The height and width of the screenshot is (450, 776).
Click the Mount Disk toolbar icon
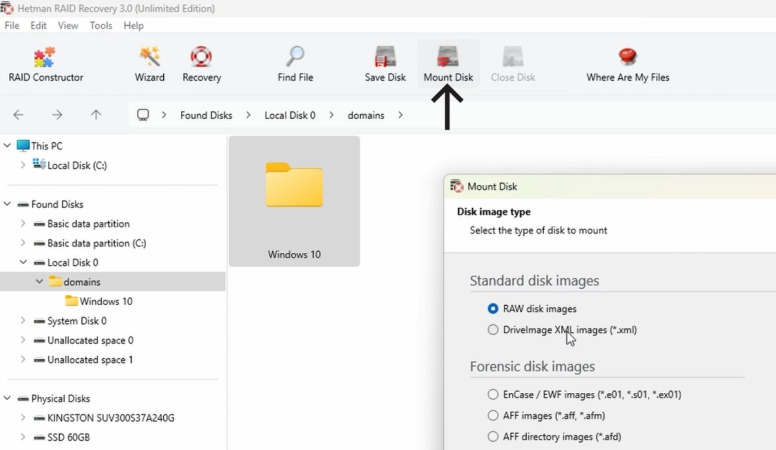click(x=448, y=56)
